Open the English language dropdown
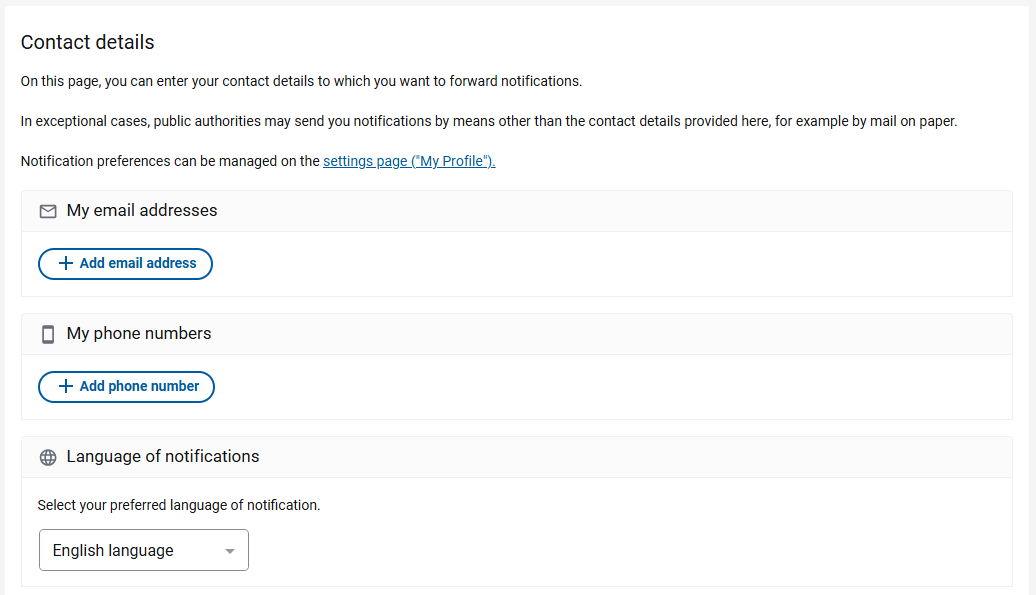The height and width of the screenshot is (595, 1036). tap(143, 551)
